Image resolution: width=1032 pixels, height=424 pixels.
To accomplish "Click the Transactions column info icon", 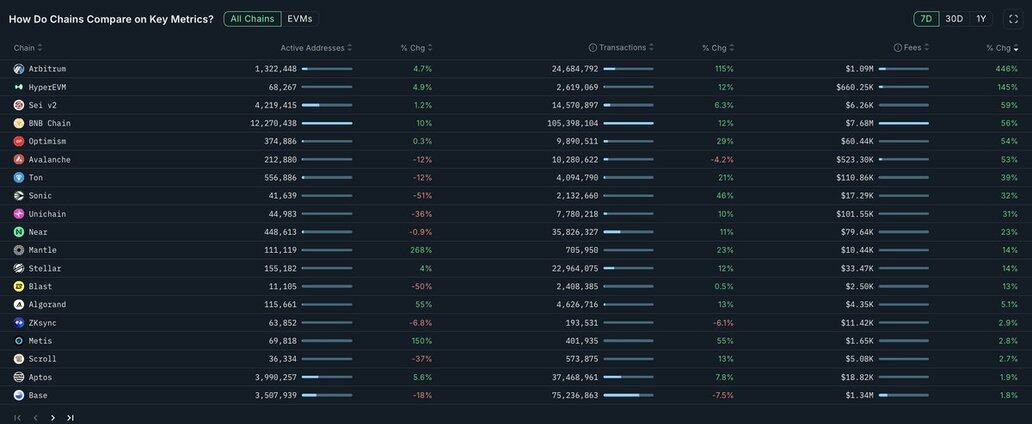I will (x=593, y=48).
